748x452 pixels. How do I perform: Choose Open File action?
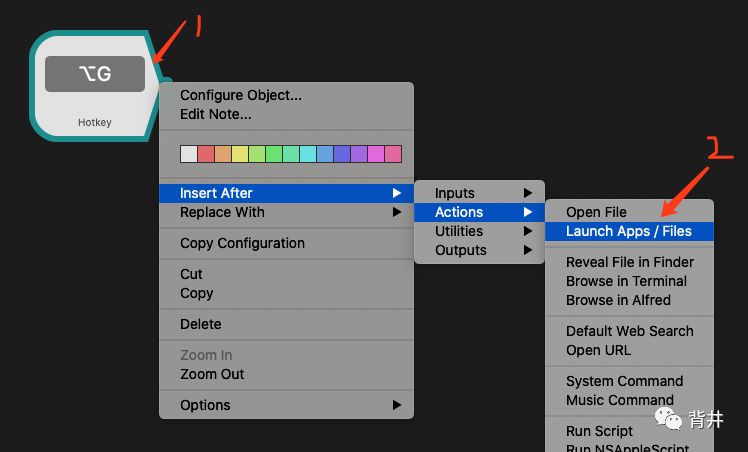point(597,212)
